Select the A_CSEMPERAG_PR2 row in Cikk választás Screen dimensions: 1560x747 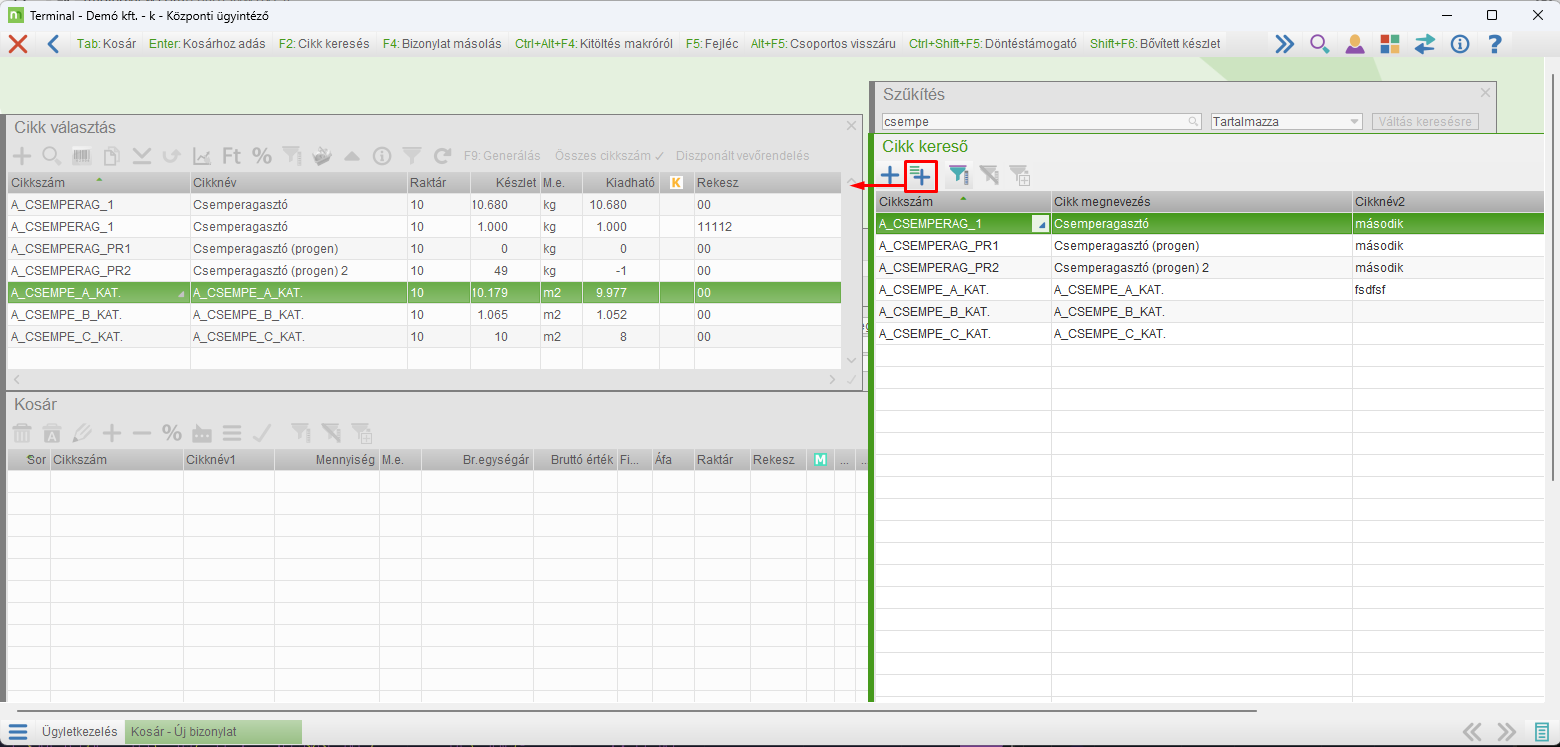tap(424, 271)
